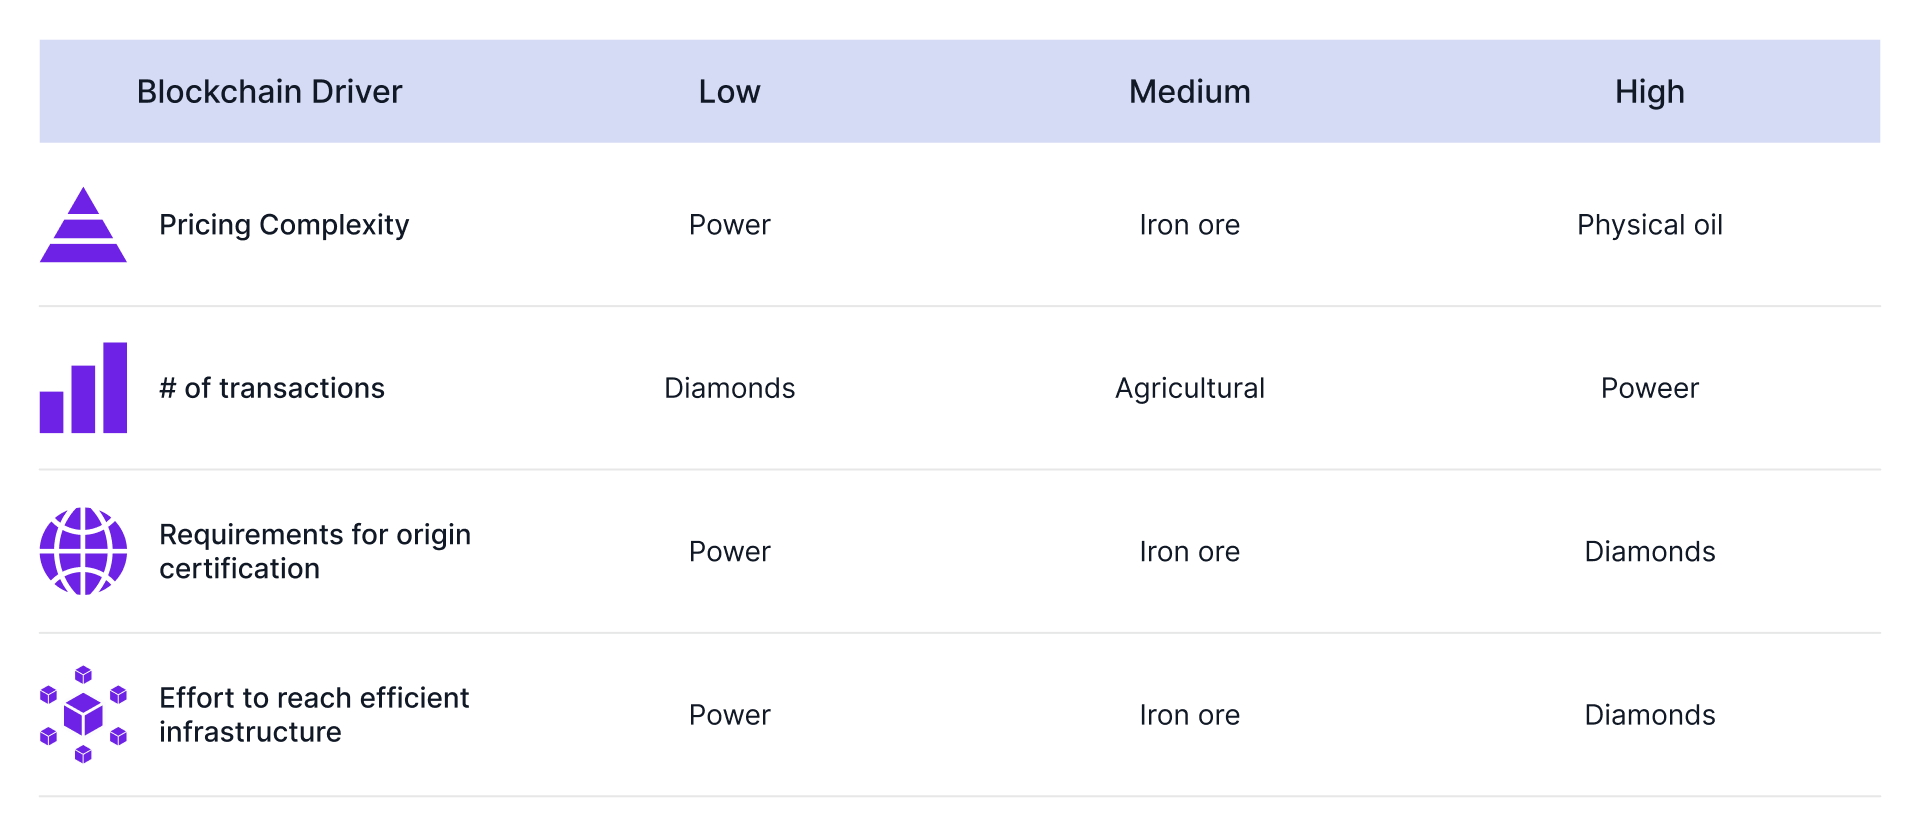The width and height of the screenshot is (1920, 836).
Task: Click the Pricing Complexity label
Action: [284, 225]
